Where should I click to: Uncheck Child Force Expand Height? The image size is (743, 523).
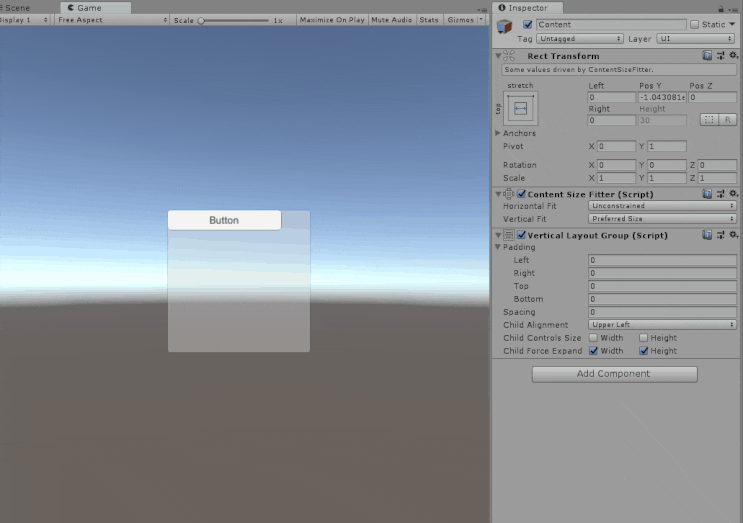[x=643, y=351]
